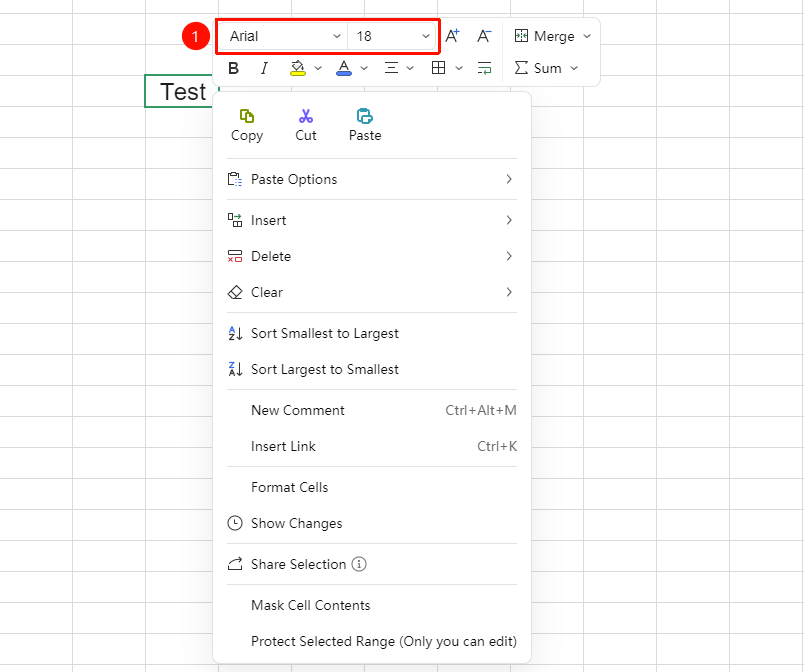Apply the blue font color
Screen dimensions: 804x672
(344, 68)
